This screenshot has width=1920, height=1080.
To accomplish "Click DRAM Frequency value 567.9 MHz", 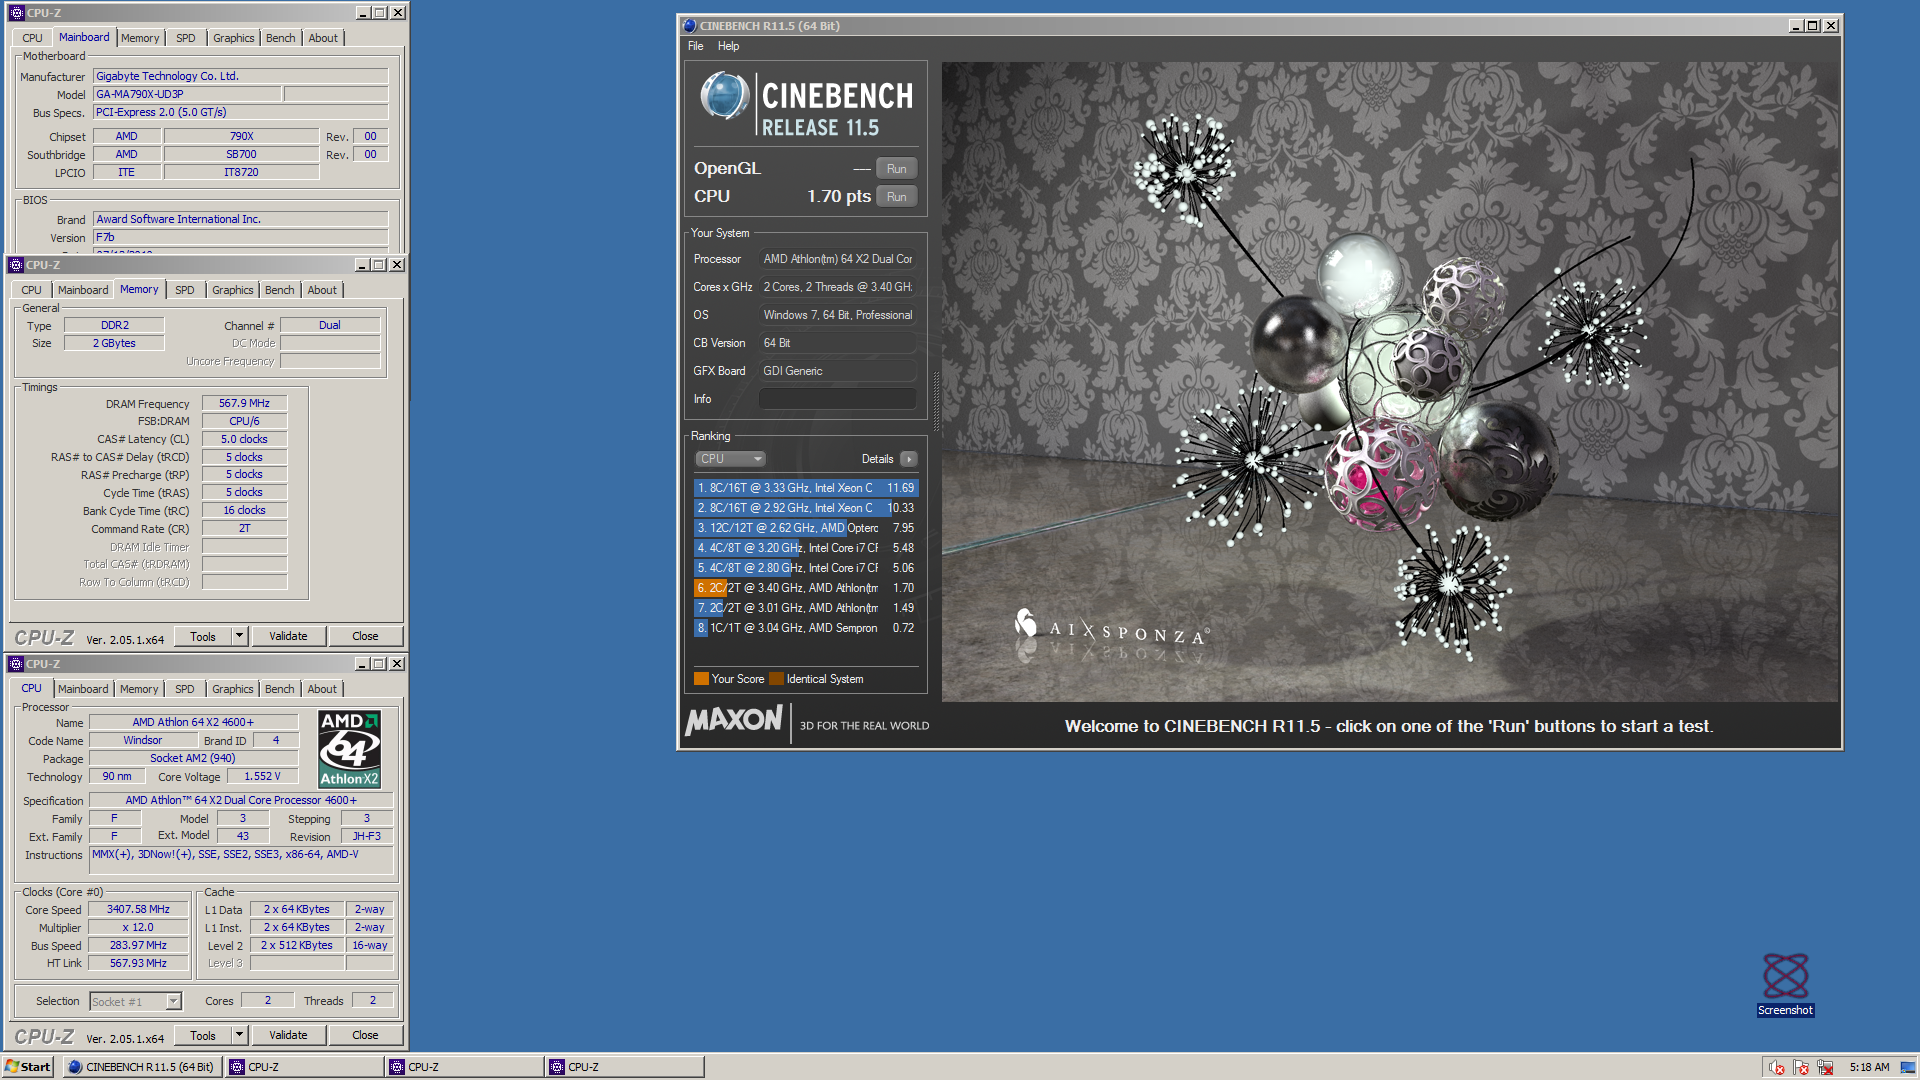I will coord(244,403).
